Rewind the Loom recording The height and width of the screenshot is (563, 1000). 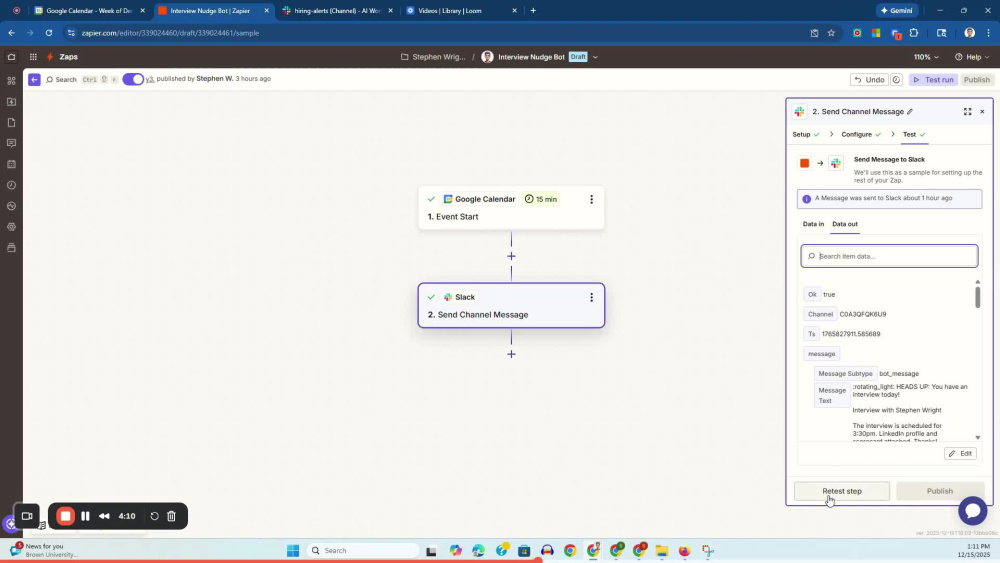[104, 516]
